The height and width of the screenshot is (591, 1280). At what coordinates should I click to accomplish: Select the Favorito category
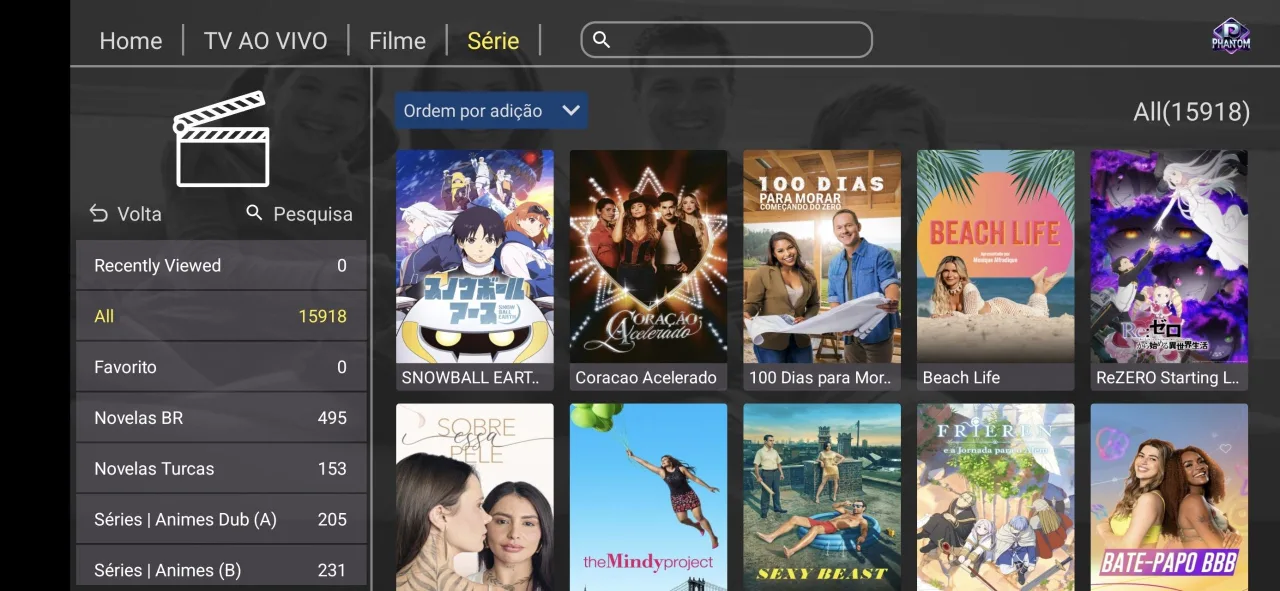221,367
